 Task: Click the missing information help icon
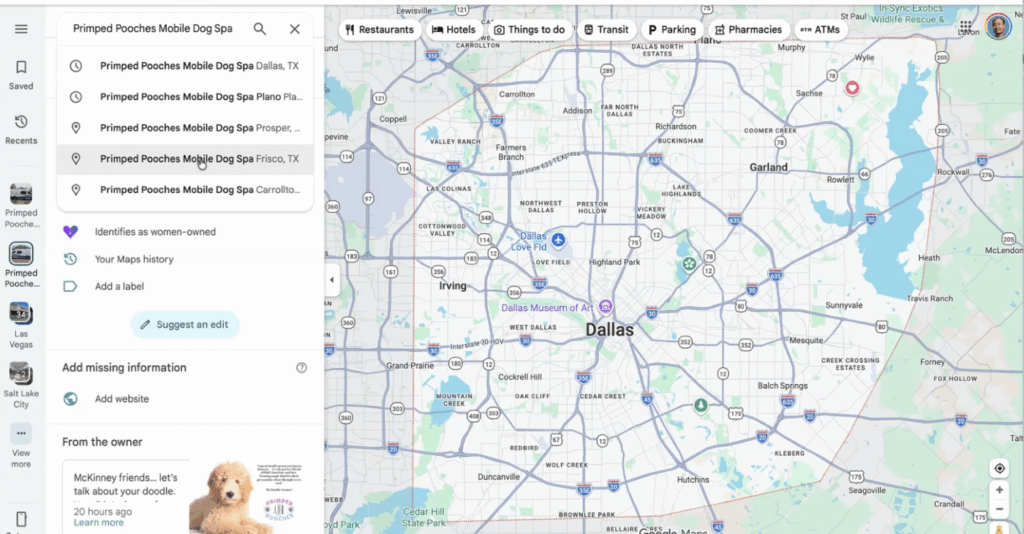click(301, 368)
